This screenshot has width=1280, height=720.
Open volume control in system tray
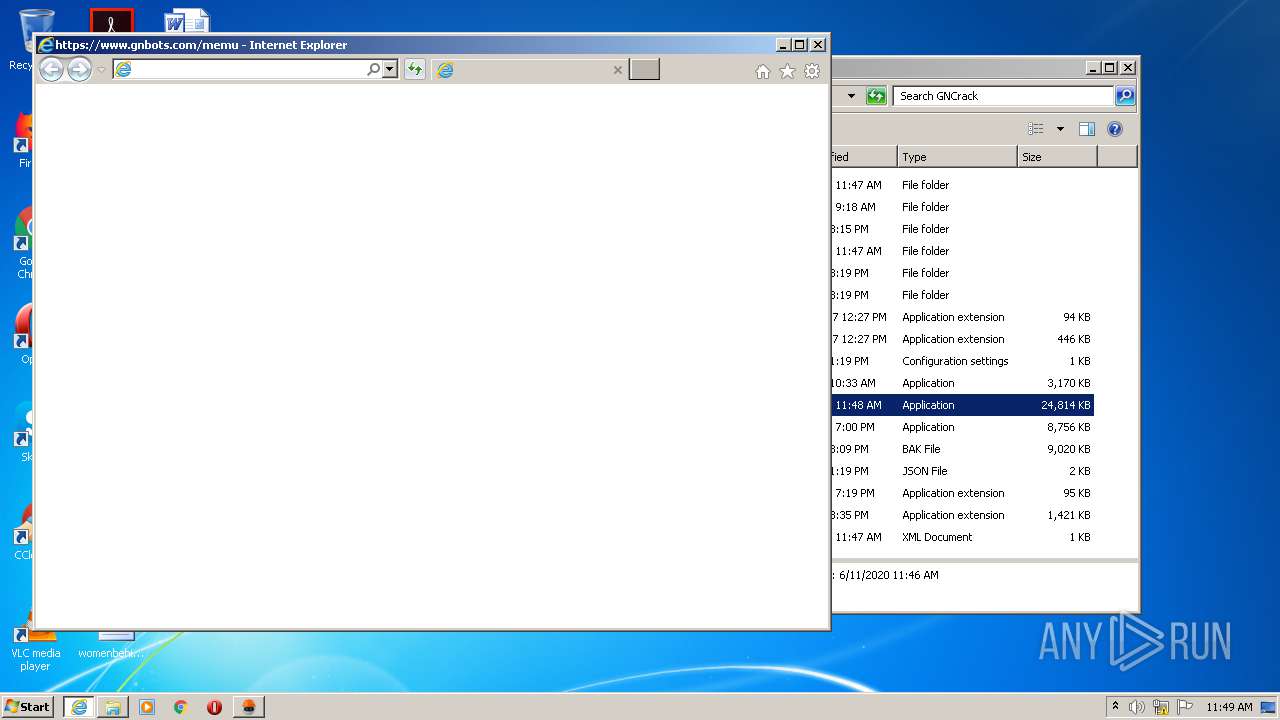click(x=1137, y=706)
